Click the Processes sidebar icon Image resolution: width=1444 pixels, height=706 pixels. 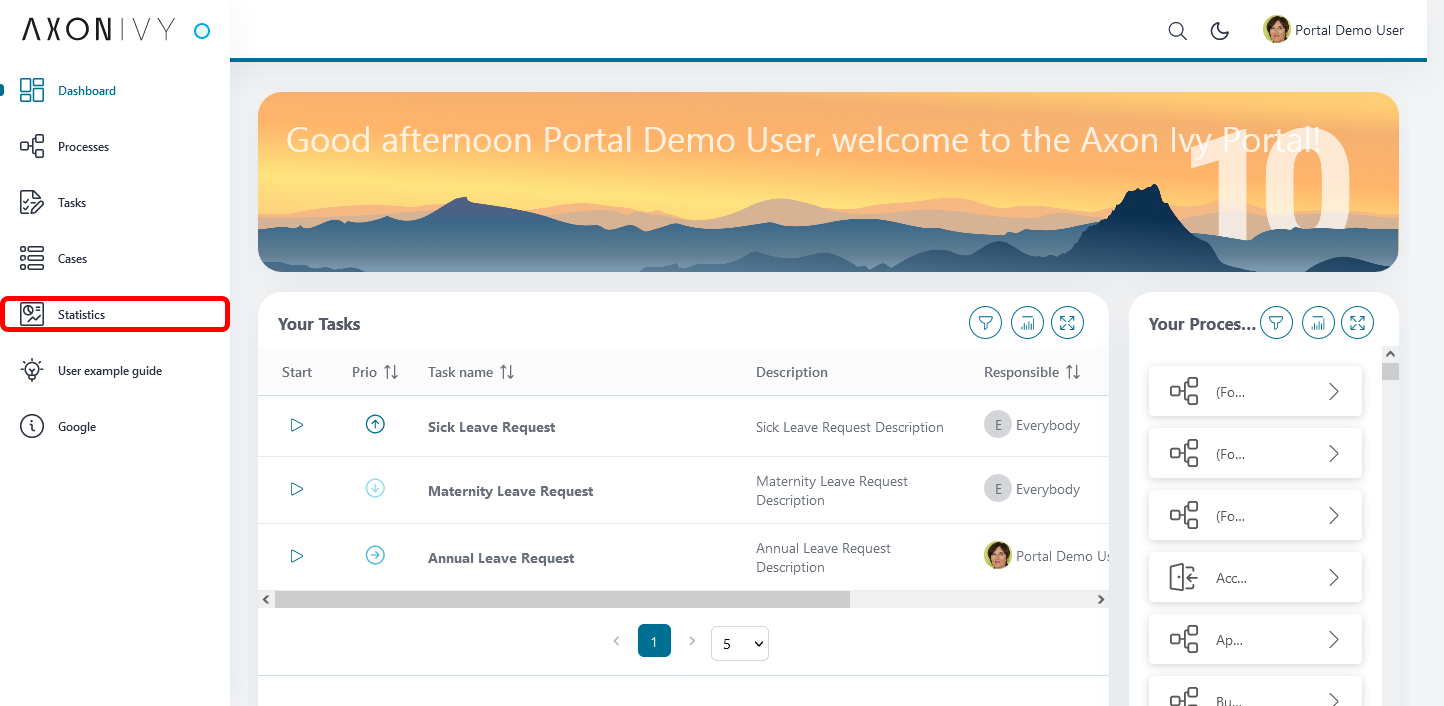tap(32, 146)
